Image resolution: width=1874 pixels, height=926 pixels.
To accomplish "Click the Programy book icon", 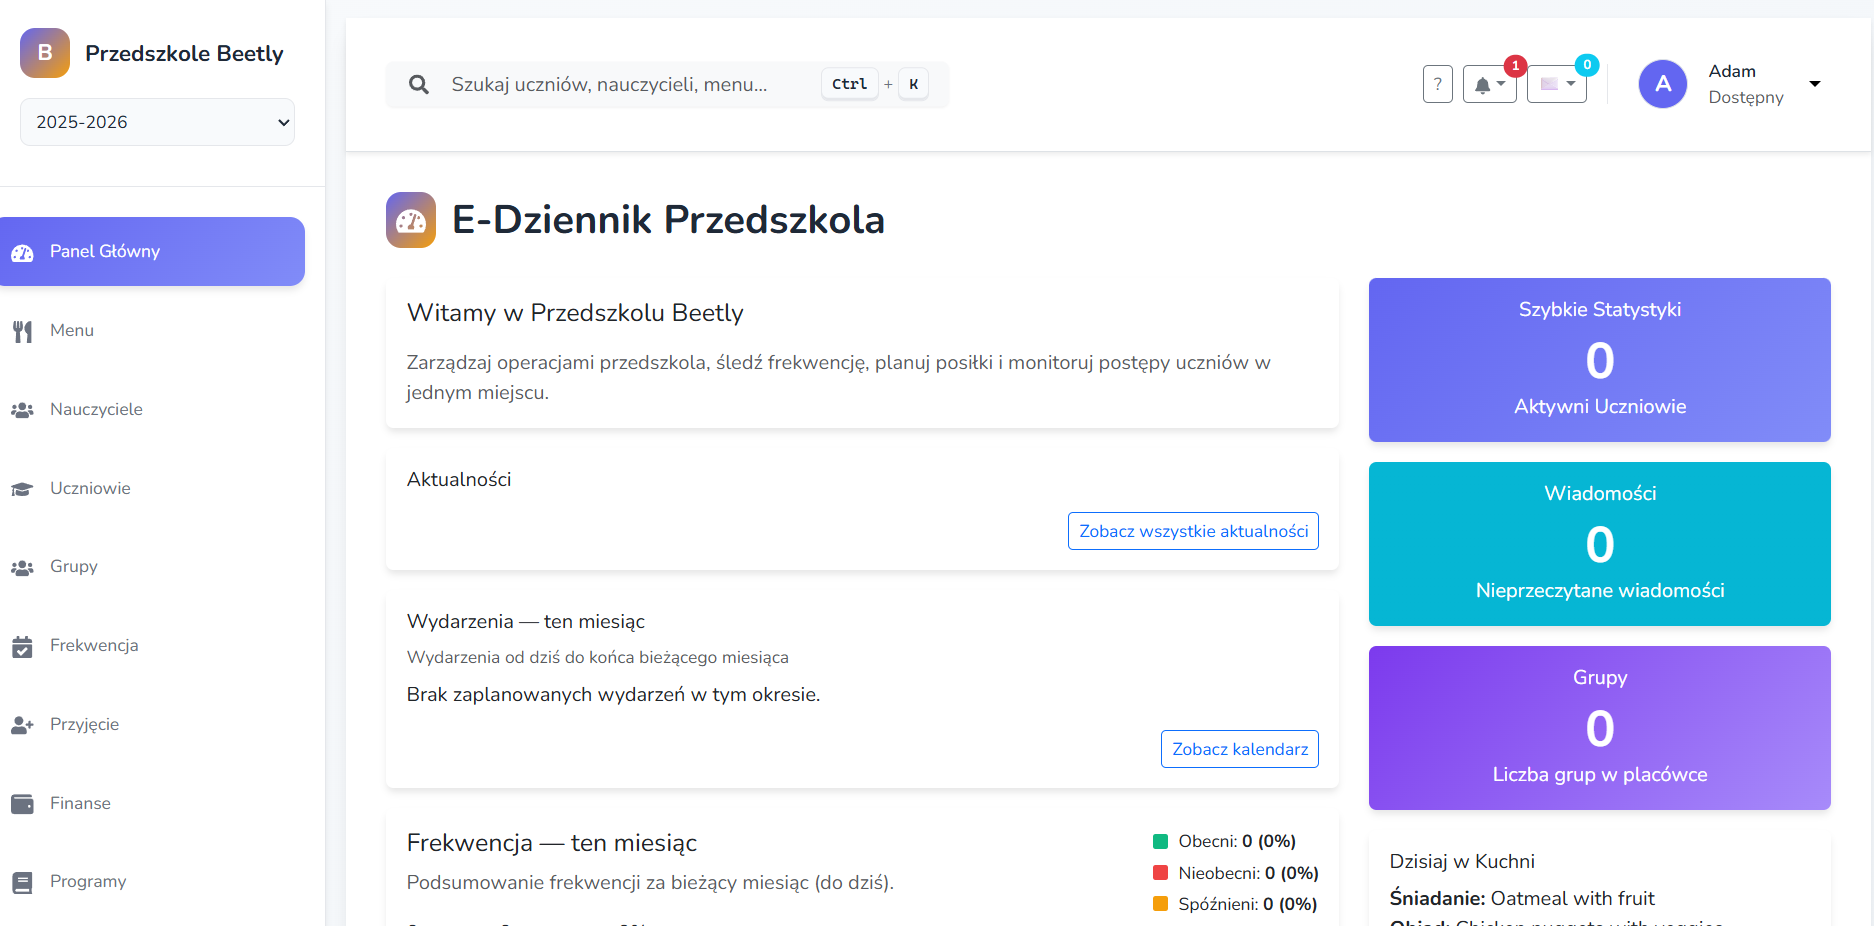I will tap(22, 882).
